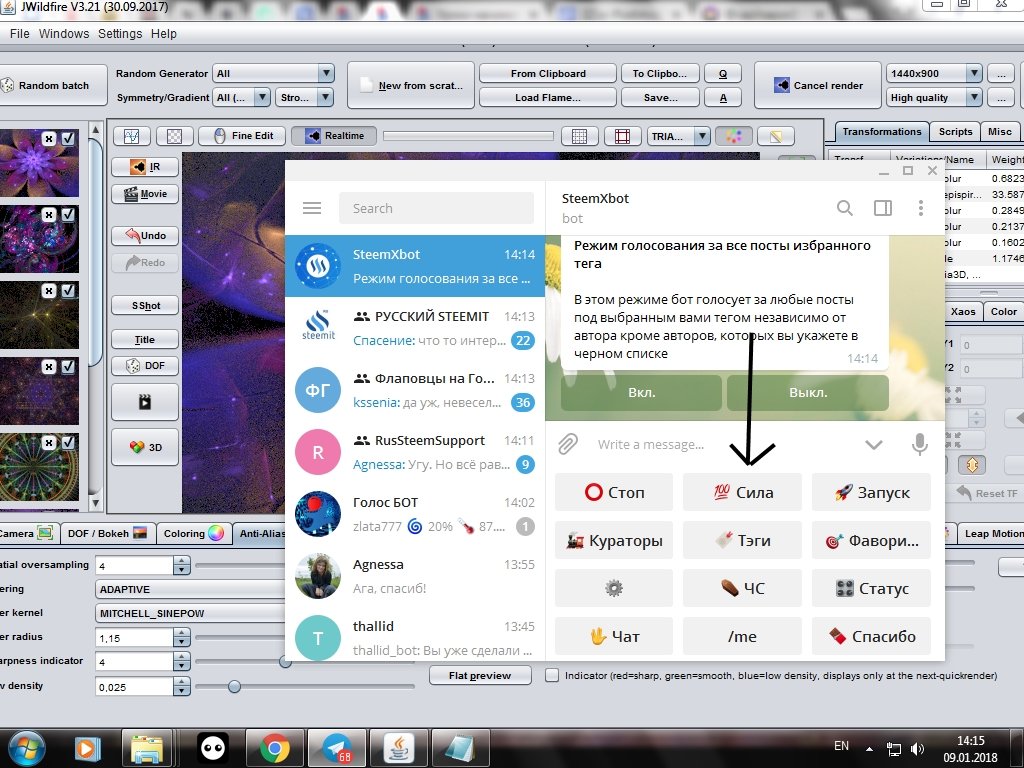Switch to the Coloring tab

point(193,533)
